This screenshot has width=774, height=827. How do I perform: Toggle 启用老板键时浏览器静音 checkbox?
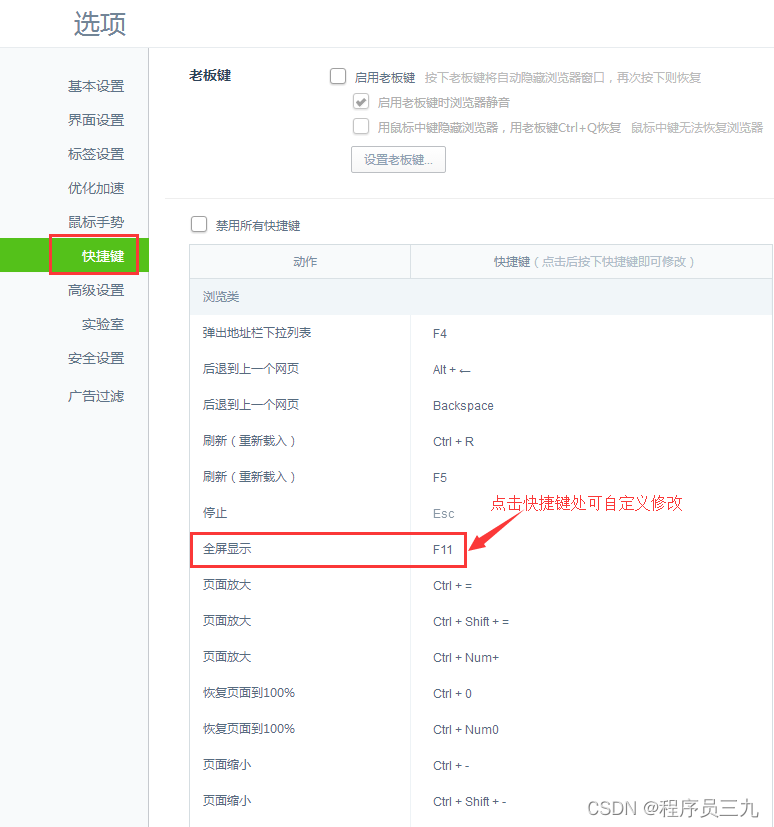[361, 101]
